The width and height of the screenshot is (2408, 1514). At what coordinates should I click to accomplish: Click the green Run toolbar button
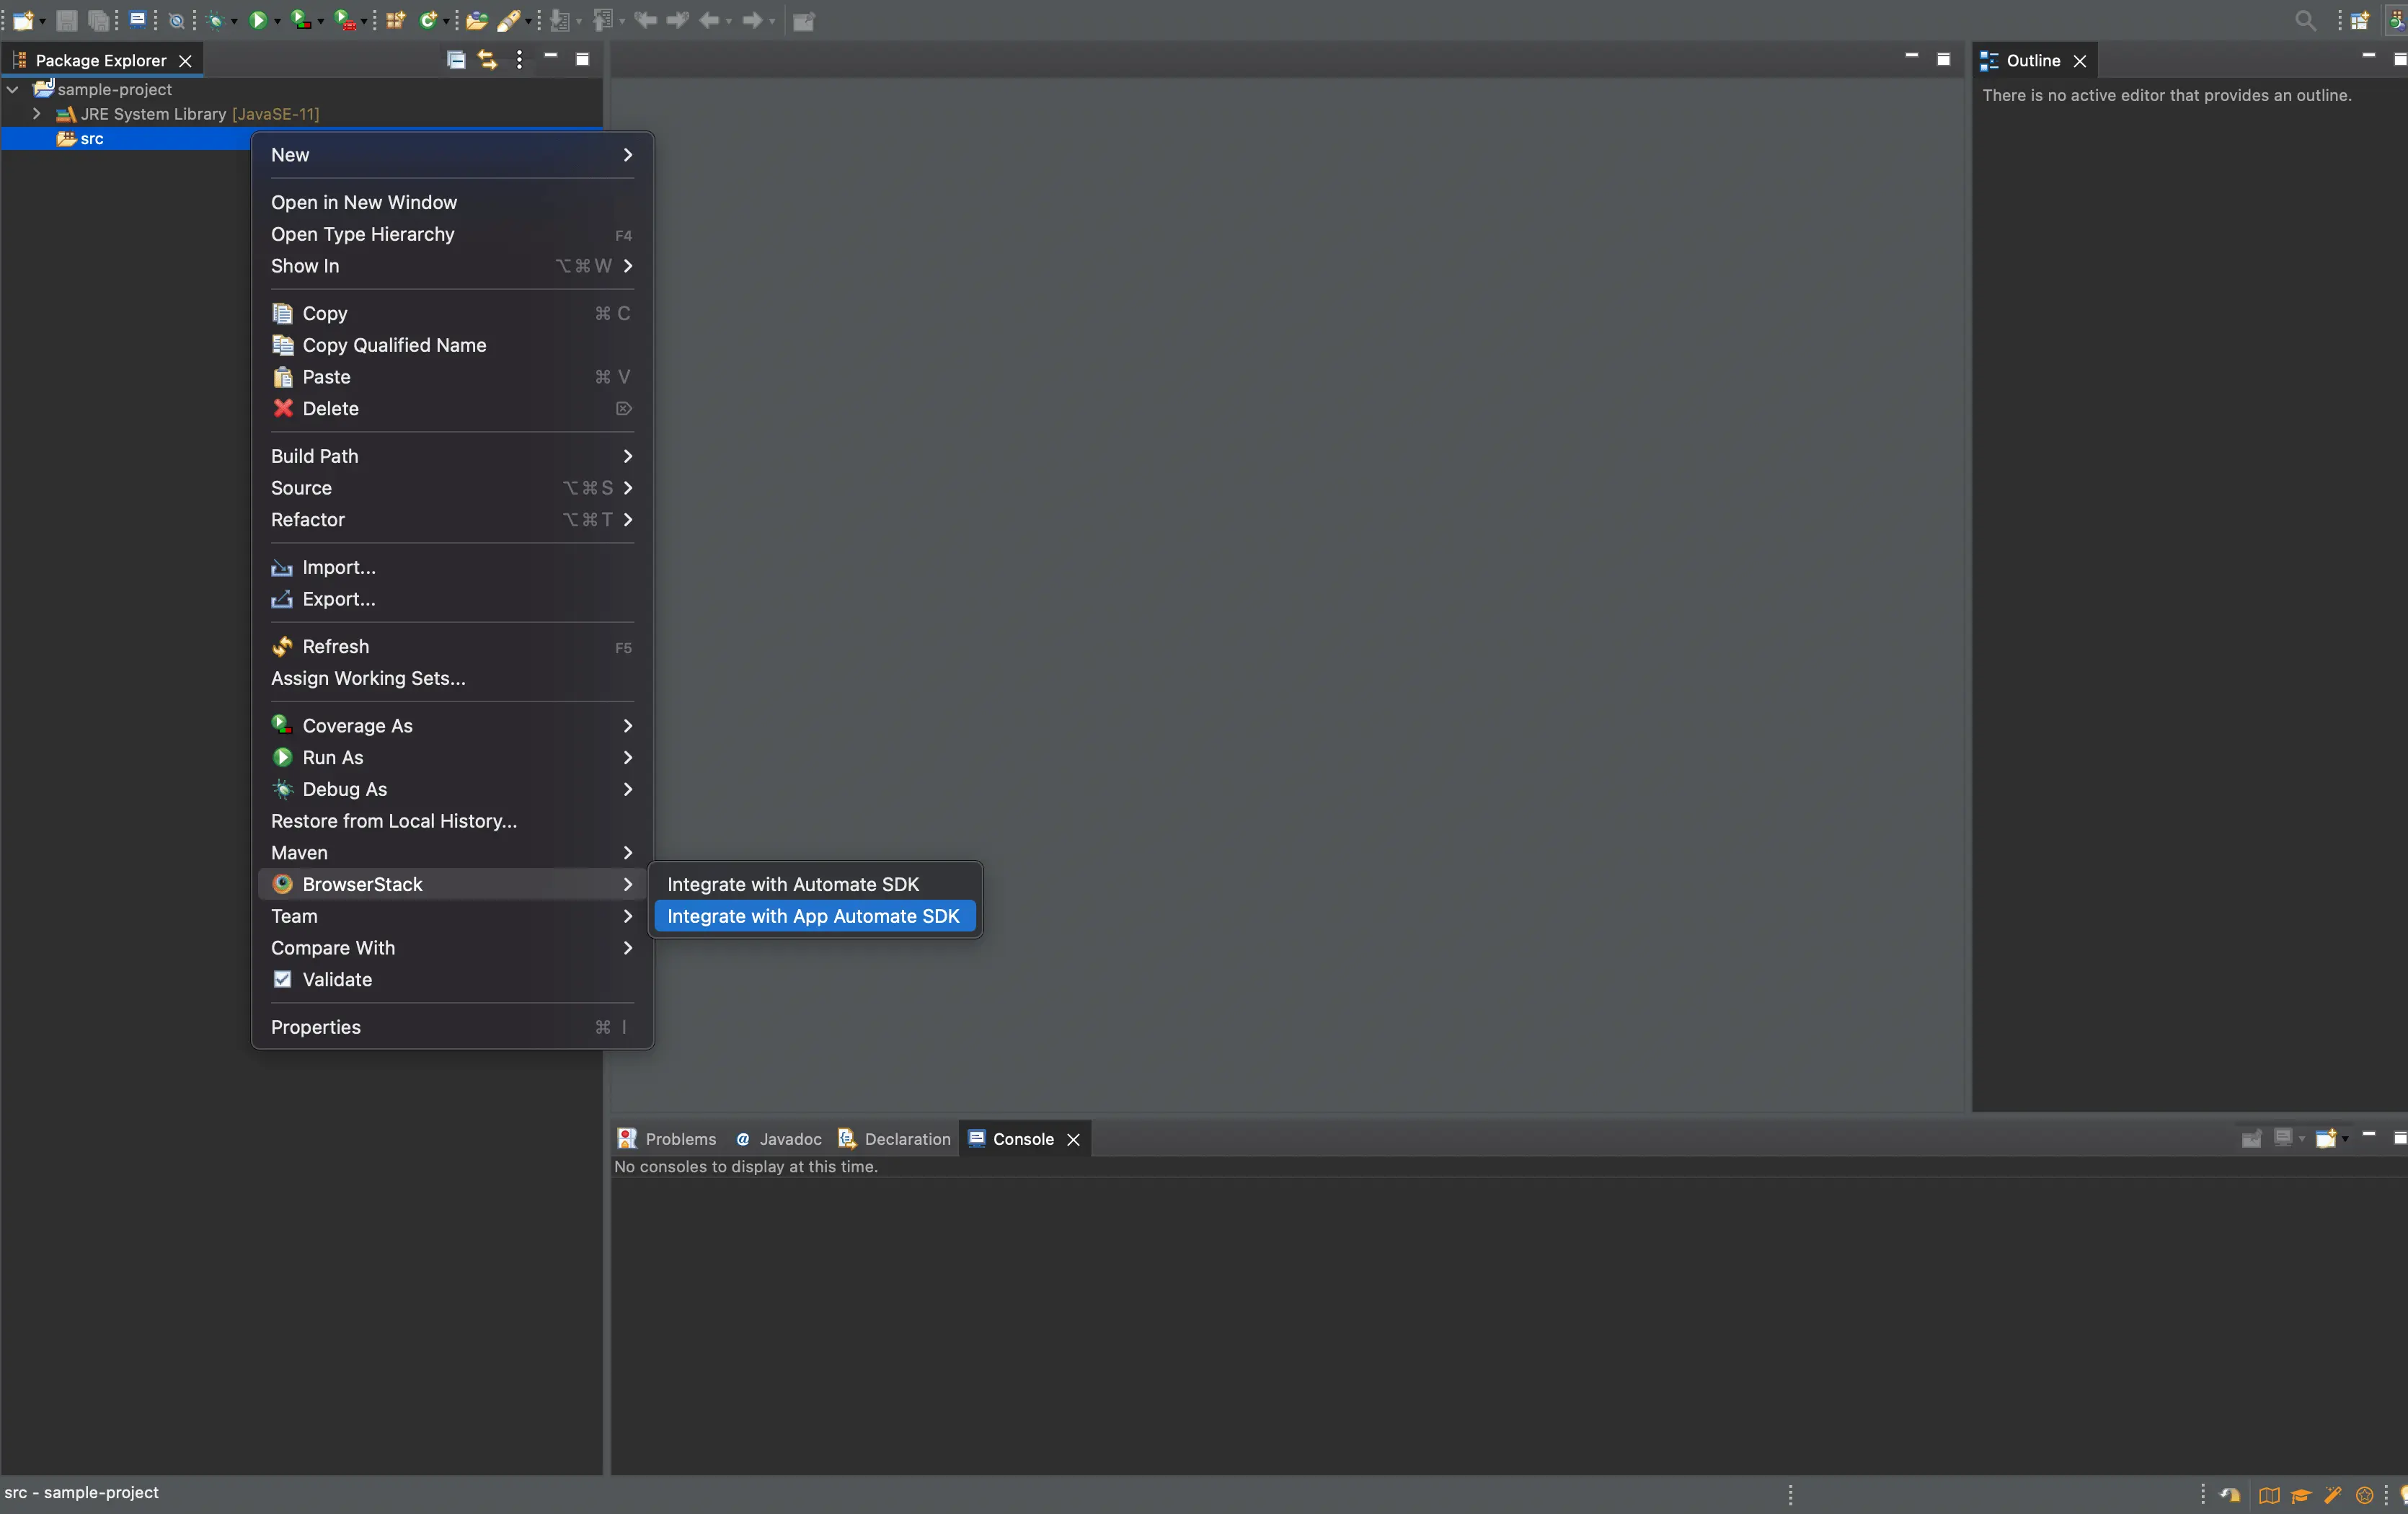pos(258,20)
